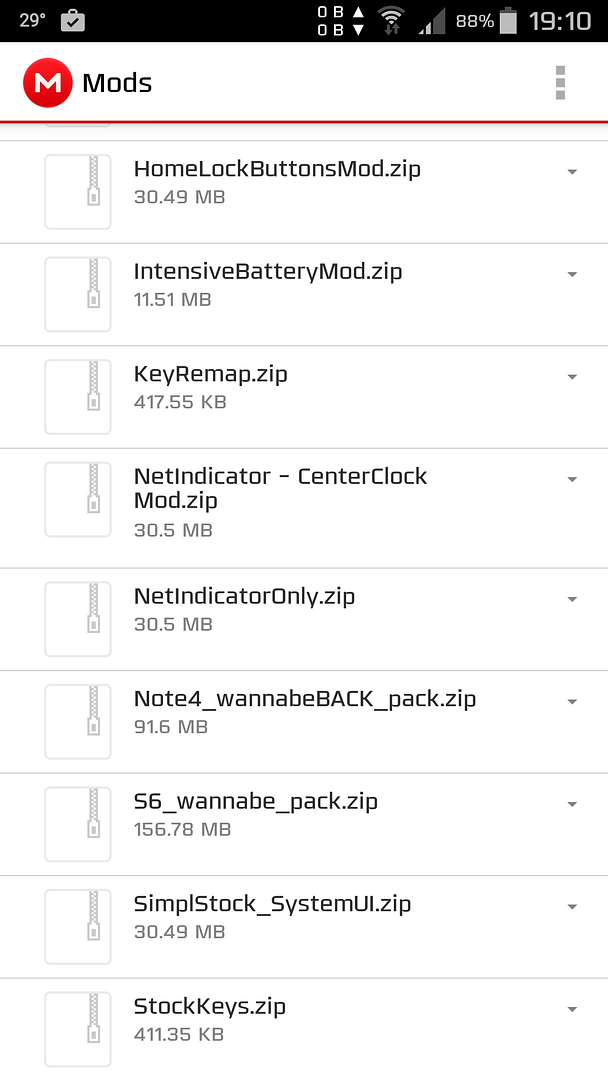Image resolution: width=608 pixels, height=1080 pixels.
Task: Tap the Mods folder title
Action: click(x=117, y=83)
